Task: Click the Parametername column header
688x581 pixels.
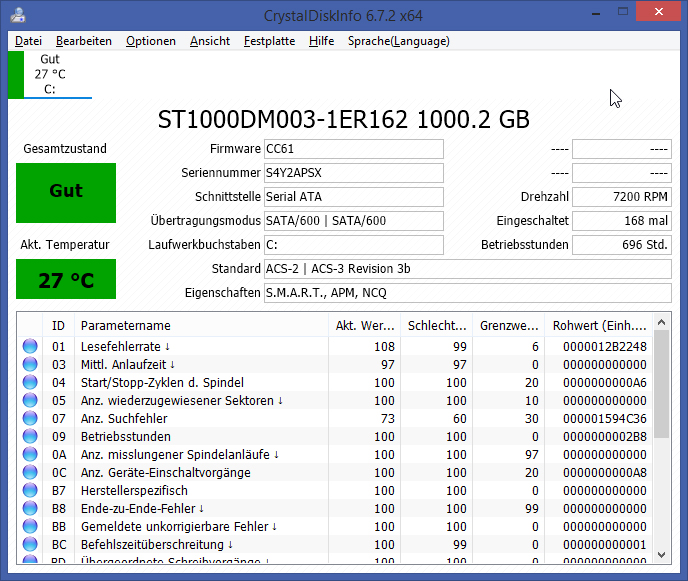Action: [x=126, y=325]
